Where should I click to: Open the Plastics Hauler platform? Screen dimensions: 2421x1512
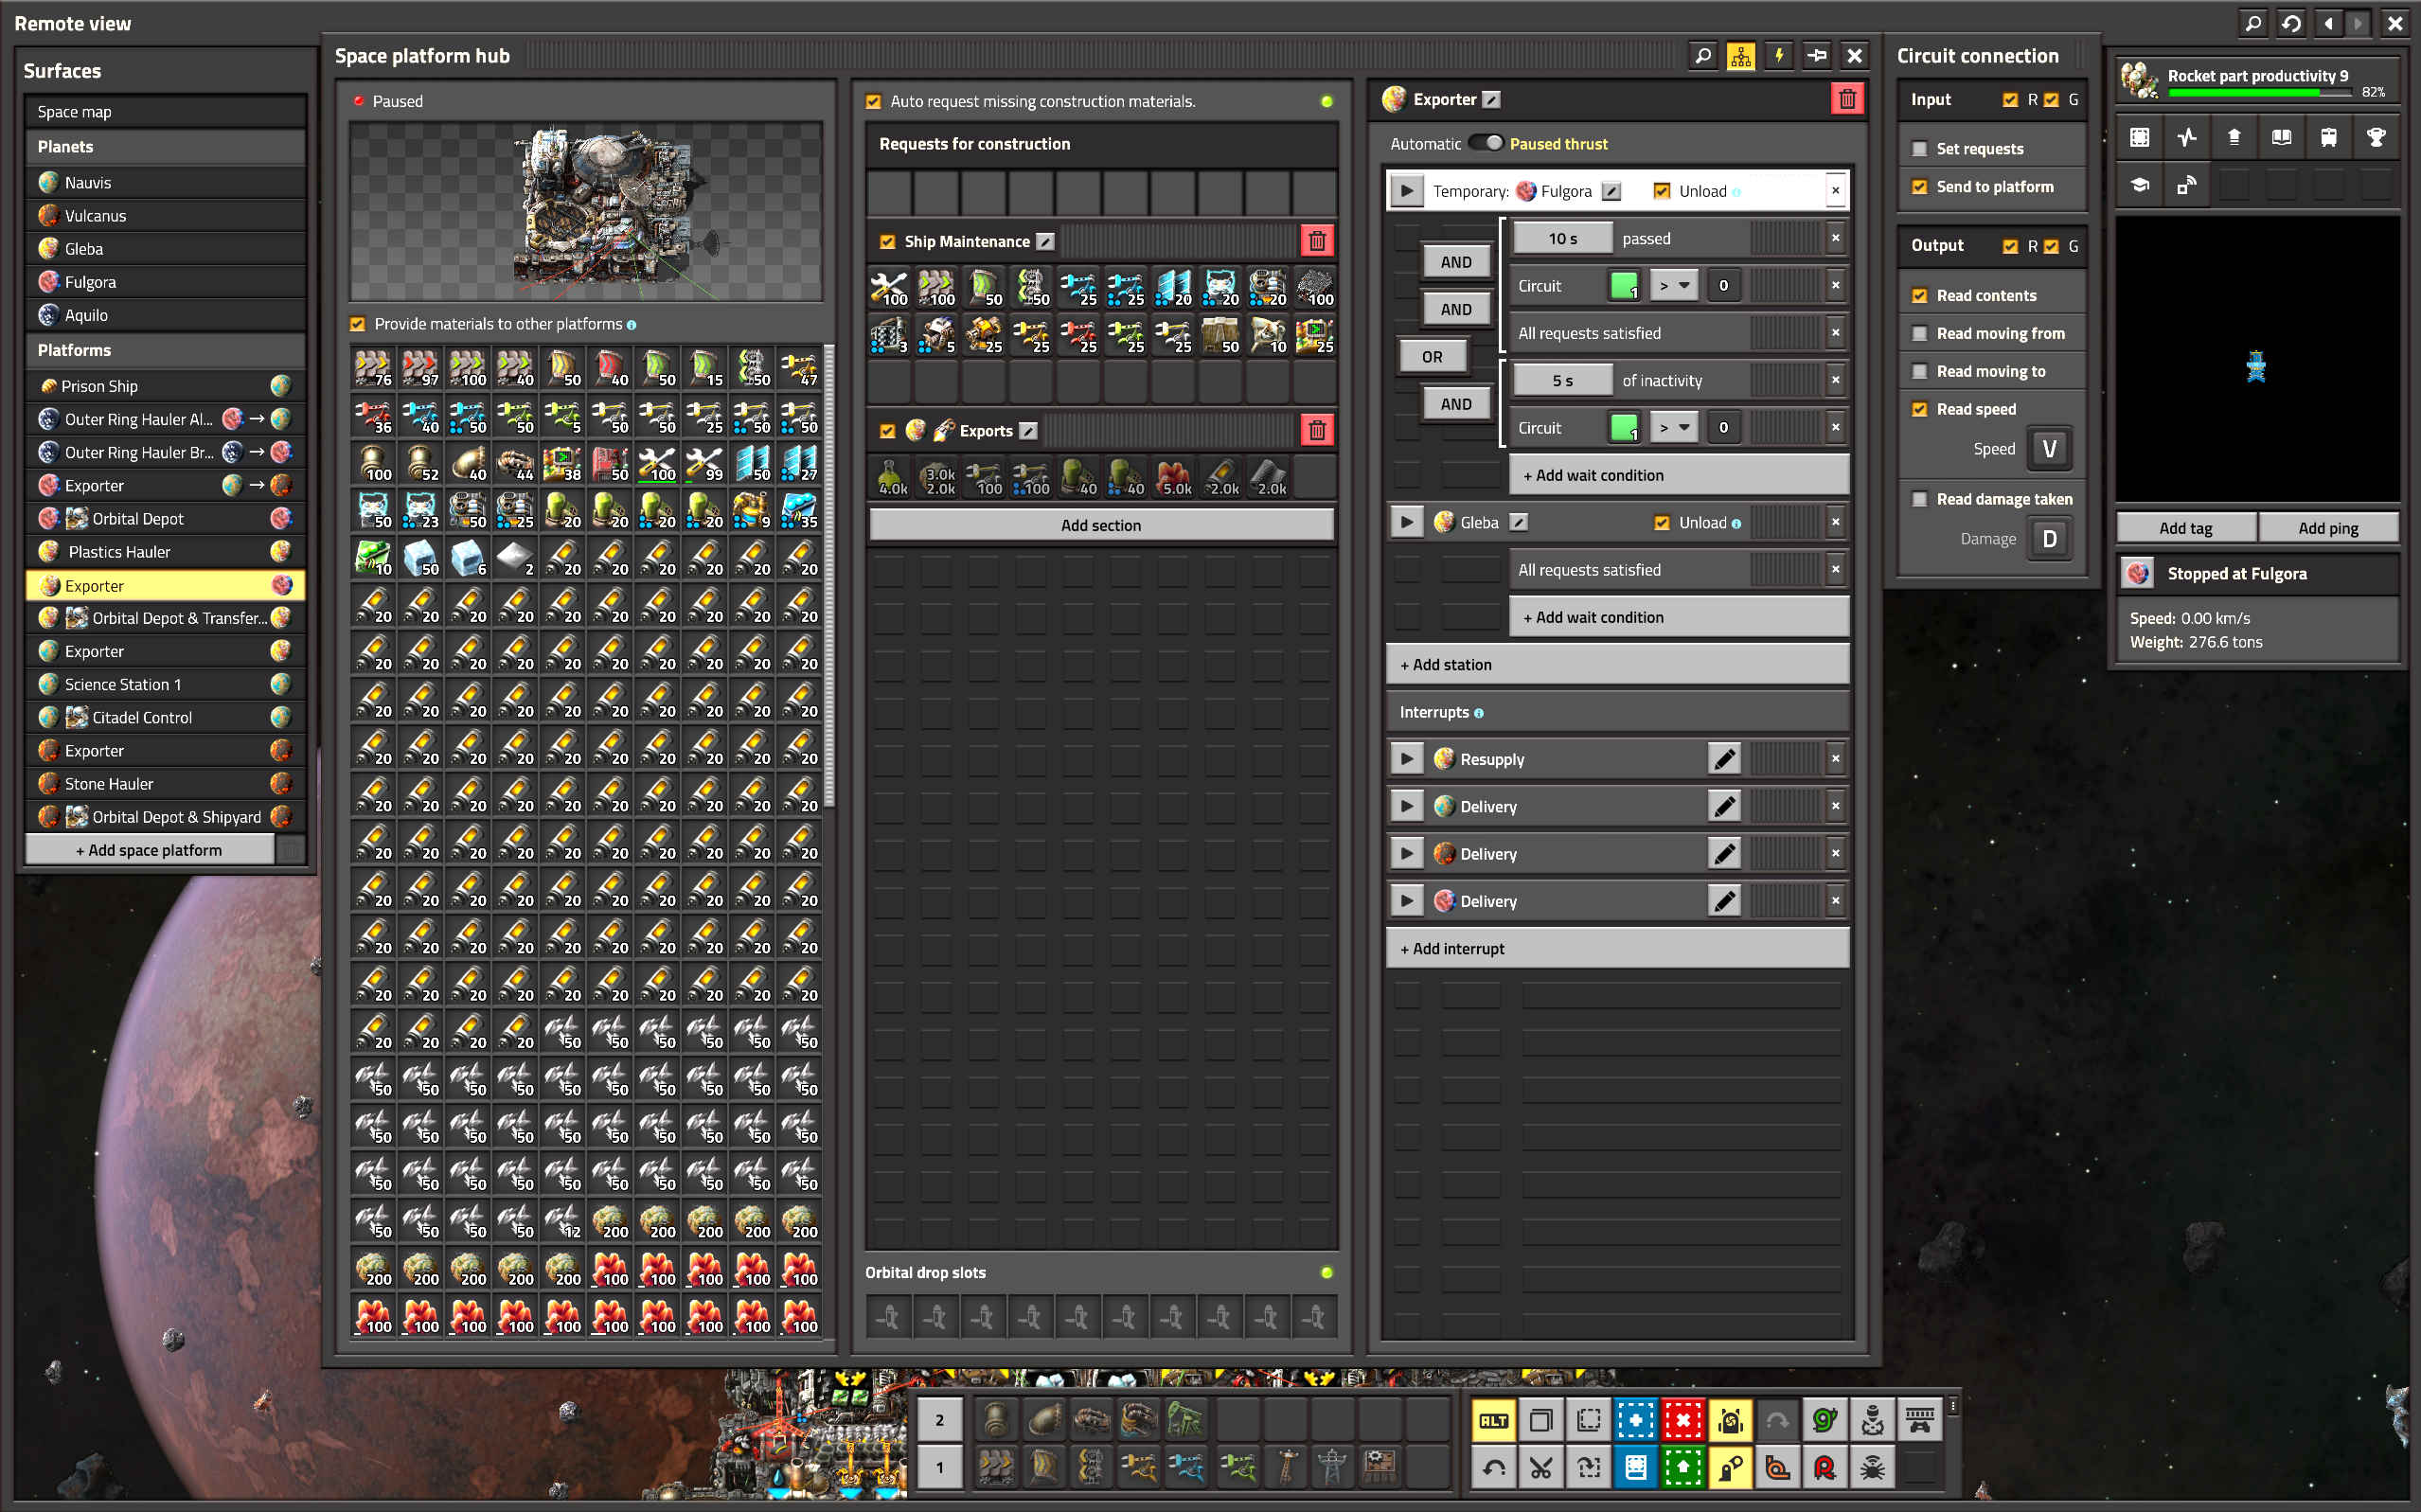(x=165, y=551)
